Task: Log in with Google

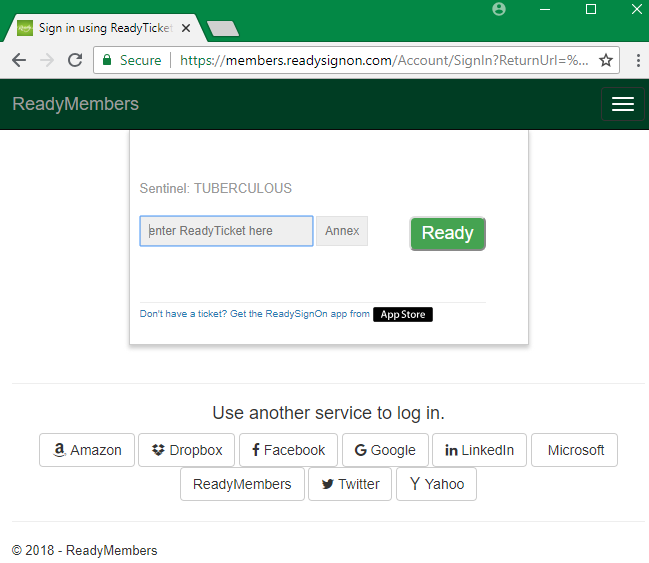Action: point(385,450)
